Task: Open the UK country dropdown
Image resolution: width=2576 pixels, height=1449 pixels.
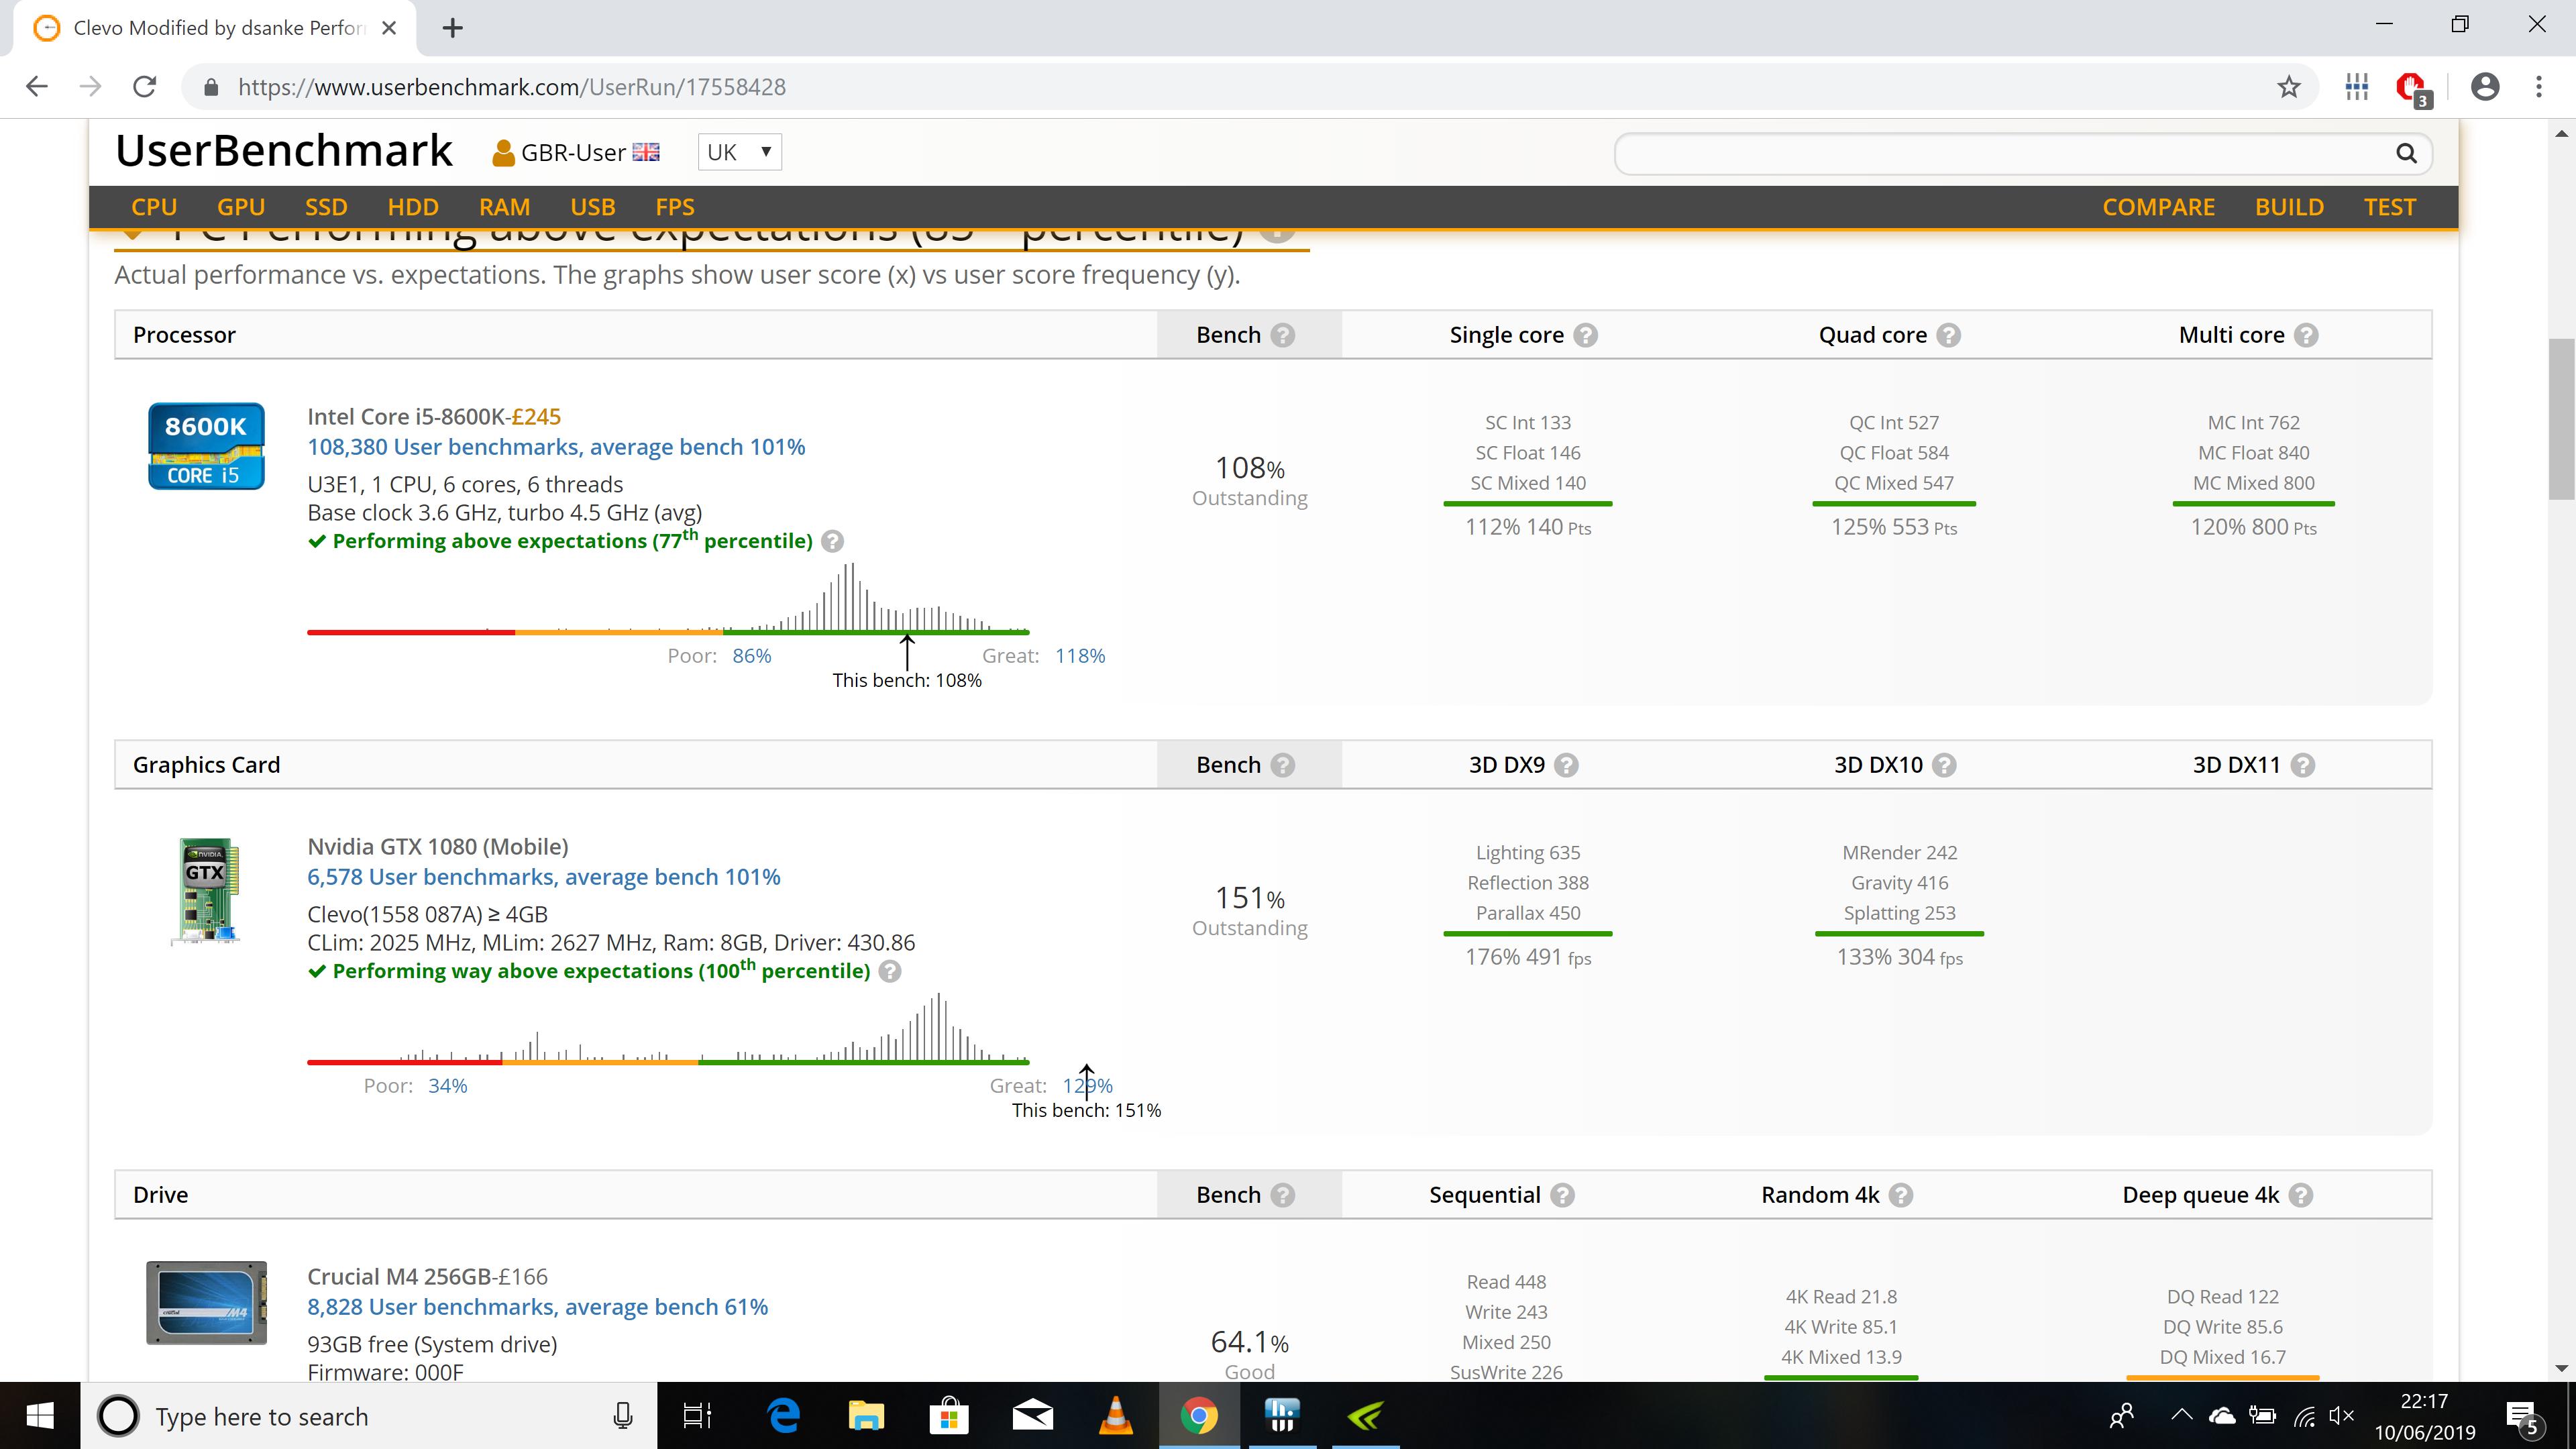Action: click(x=739, y=152)
